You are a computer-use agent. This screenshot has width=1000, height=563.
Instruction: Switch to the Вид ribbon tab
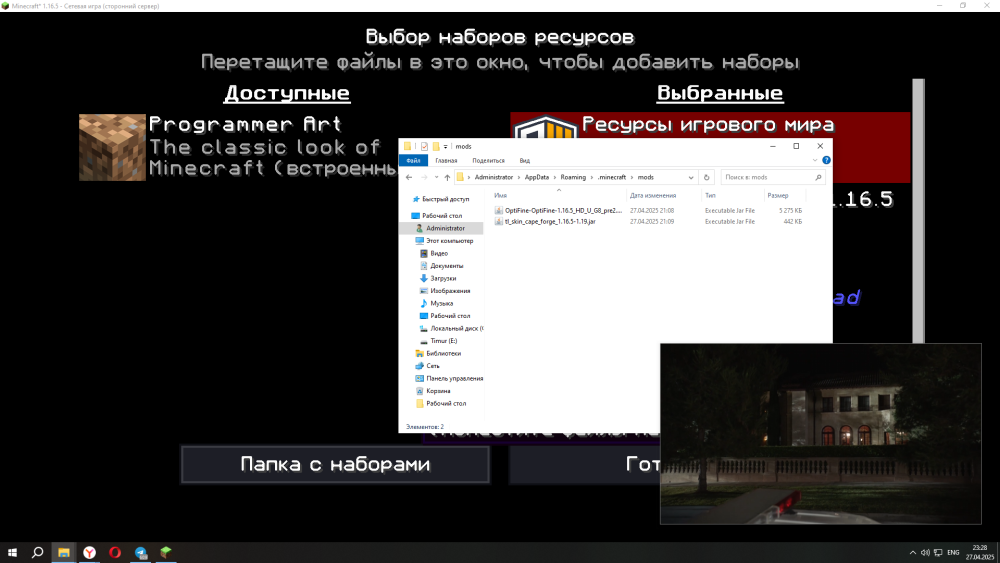(x=524, y=161)
